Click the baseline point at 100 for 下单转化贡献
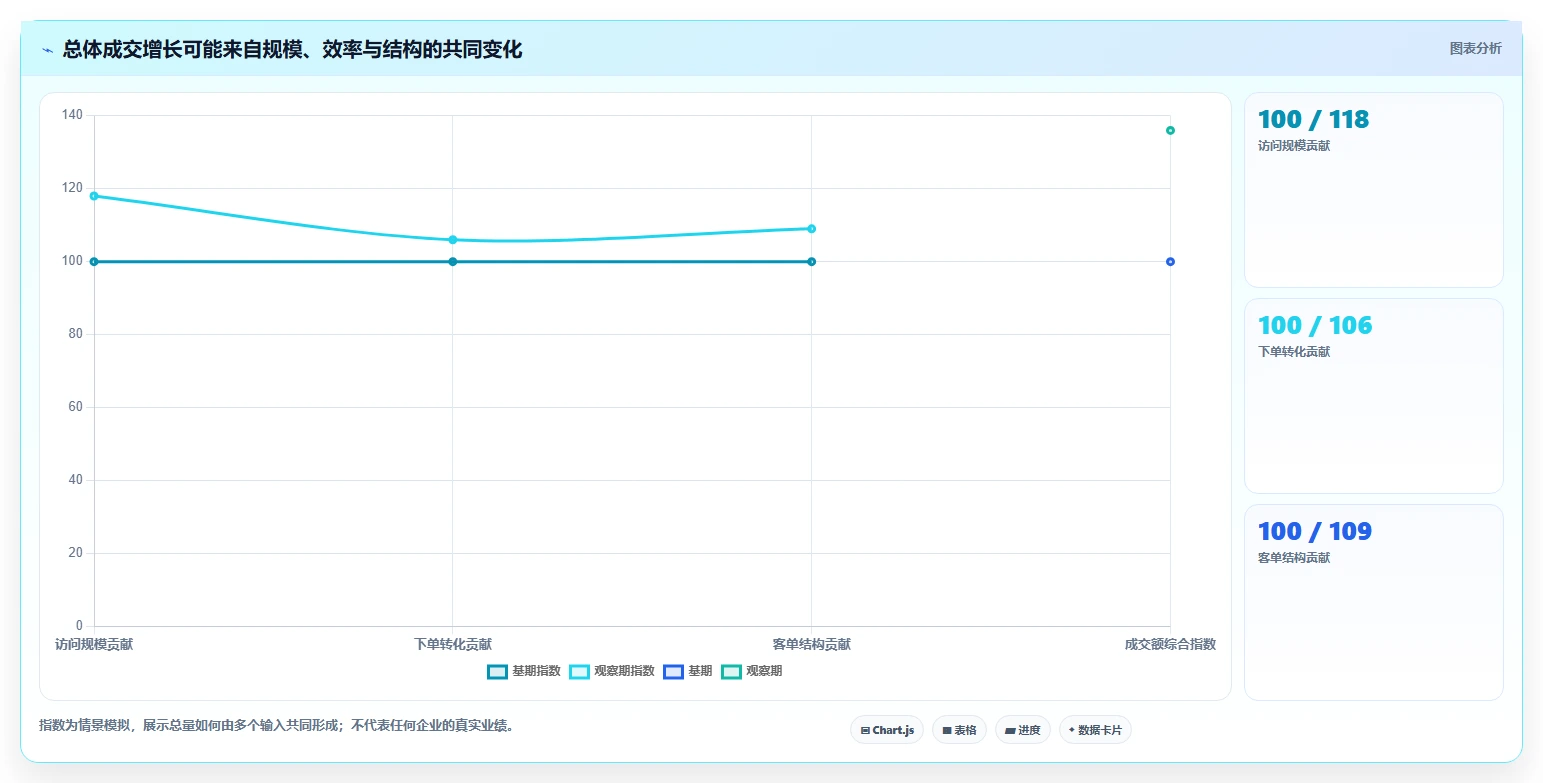Screen dimensions: 1543x783 tap(453, 262)
